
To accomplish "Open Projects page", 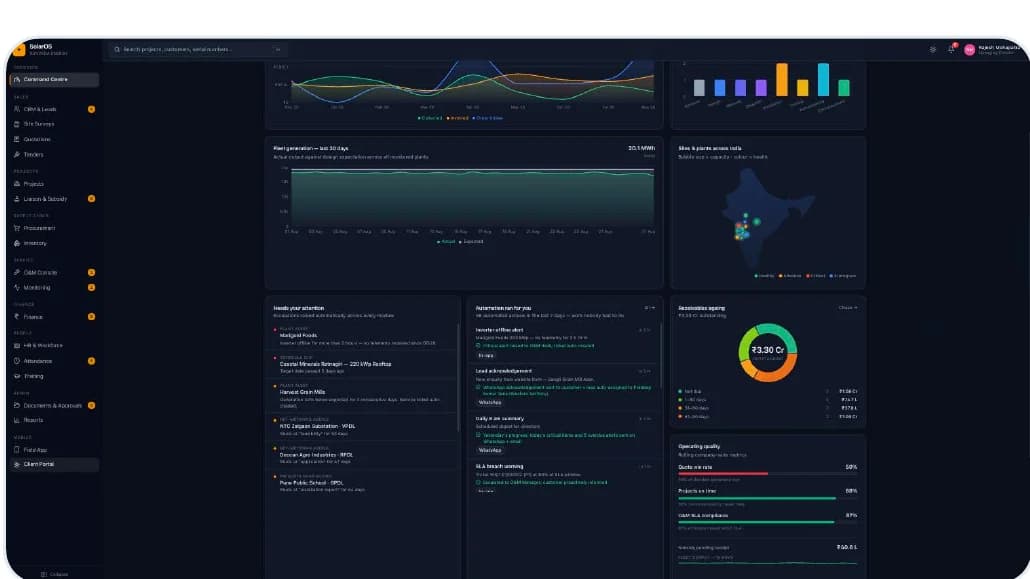I will click(55, 184).
